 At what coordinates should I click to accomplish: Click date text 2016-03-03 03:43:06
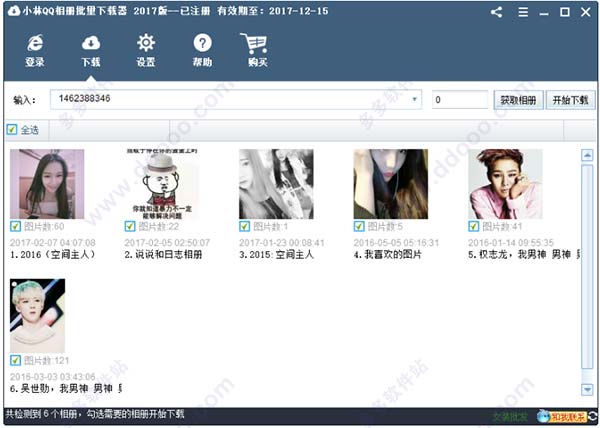point(53,377)
